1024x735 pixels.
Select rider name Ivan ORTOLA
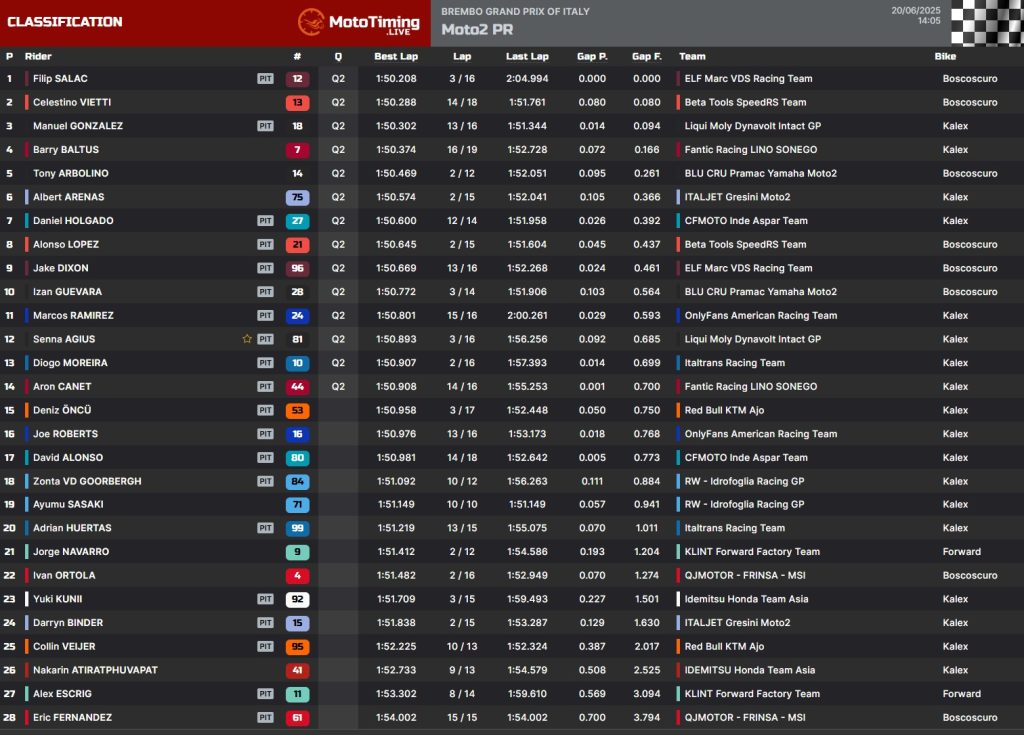[64, 576]
